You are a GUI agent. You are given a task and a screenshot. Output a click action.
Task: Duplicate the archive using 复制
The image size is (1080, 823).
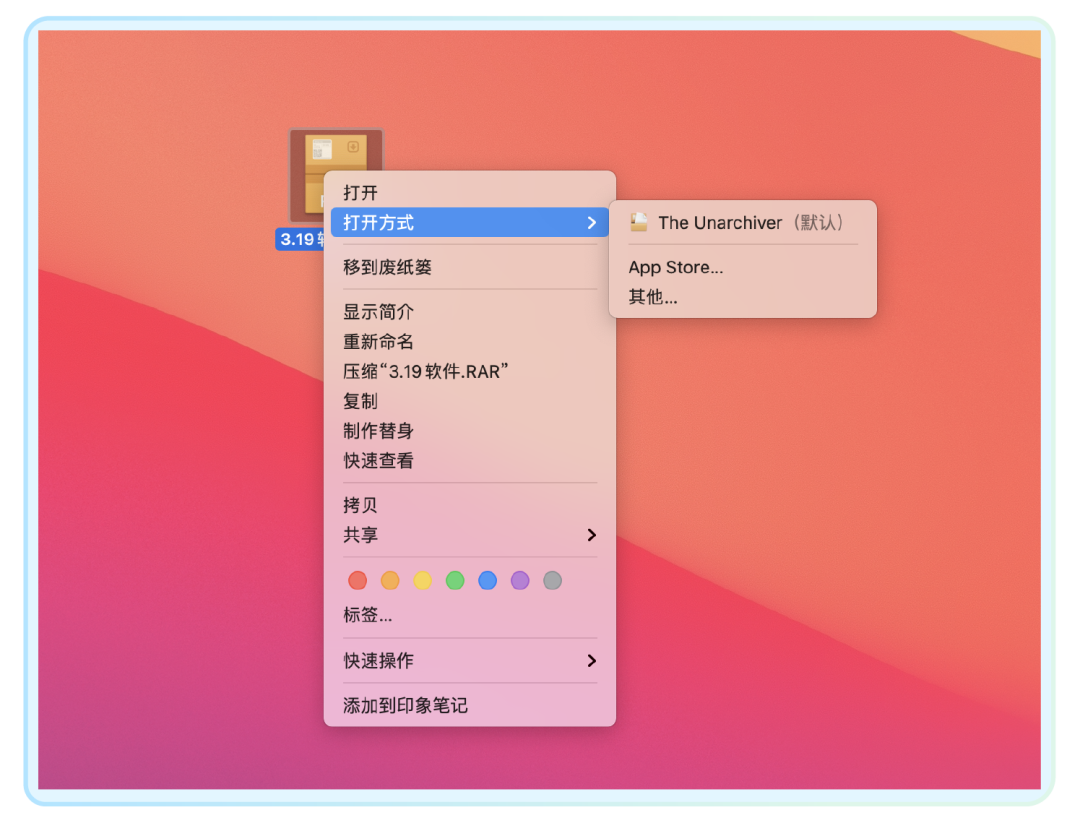pyautogui.click(x=360, y=401)
